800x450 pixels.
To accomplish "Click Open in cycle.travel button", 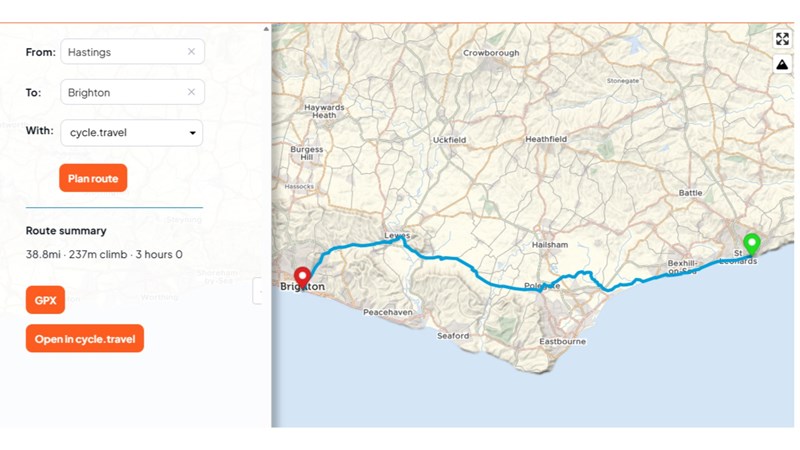I will (85, 339).
